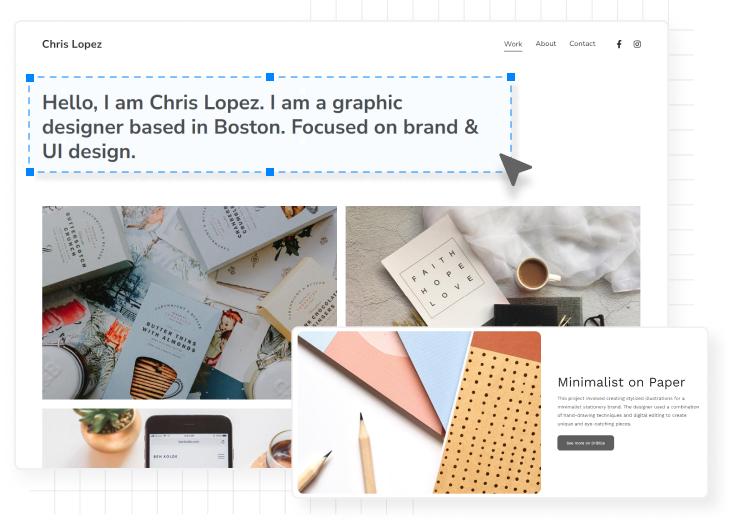Select the Minimalist on Paper heading

(x=621, y=382)
